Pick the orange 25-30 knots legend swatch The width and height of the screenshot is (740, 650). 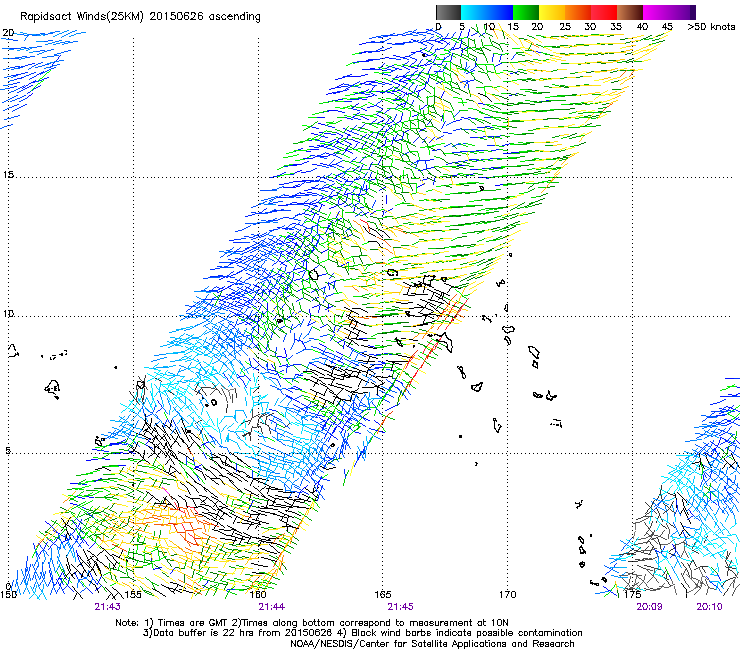(x=578, y=12)
